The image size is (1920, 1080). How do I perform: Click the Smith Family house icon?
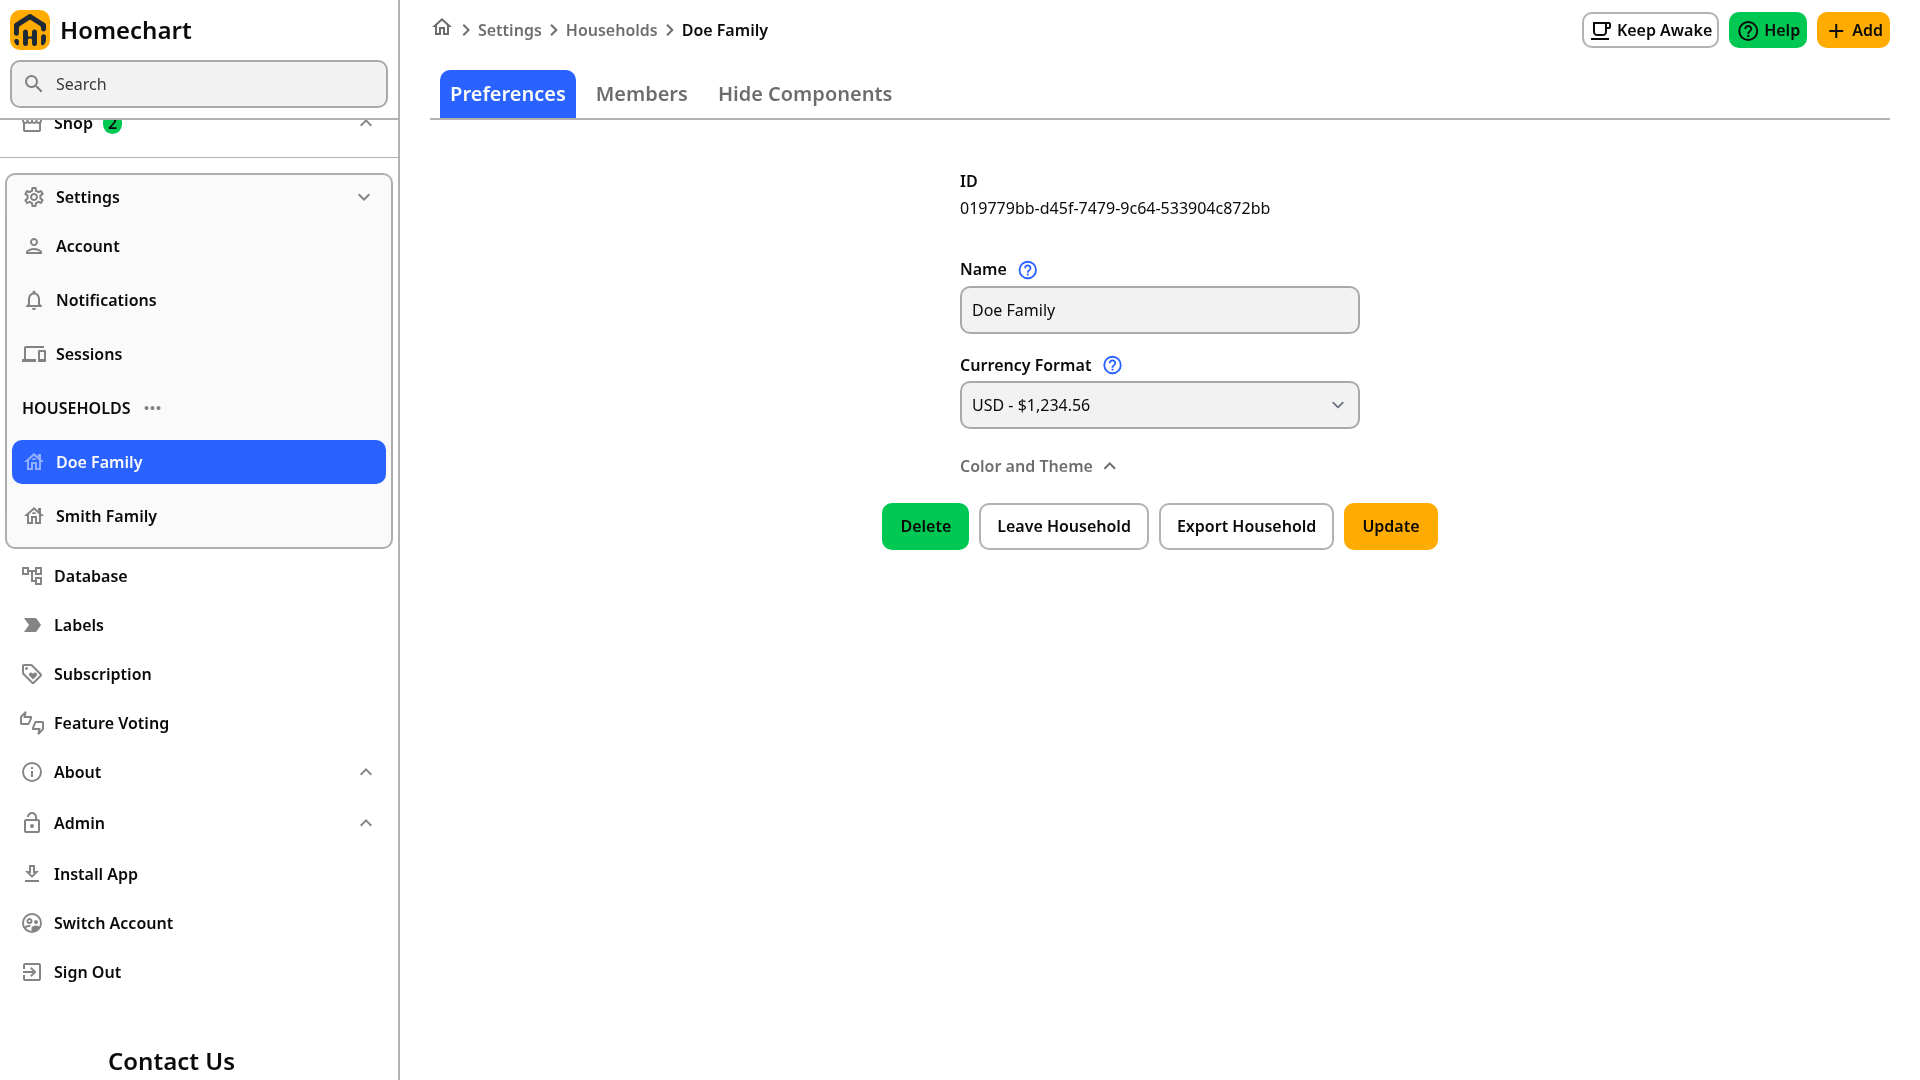(x=34, y=516)
